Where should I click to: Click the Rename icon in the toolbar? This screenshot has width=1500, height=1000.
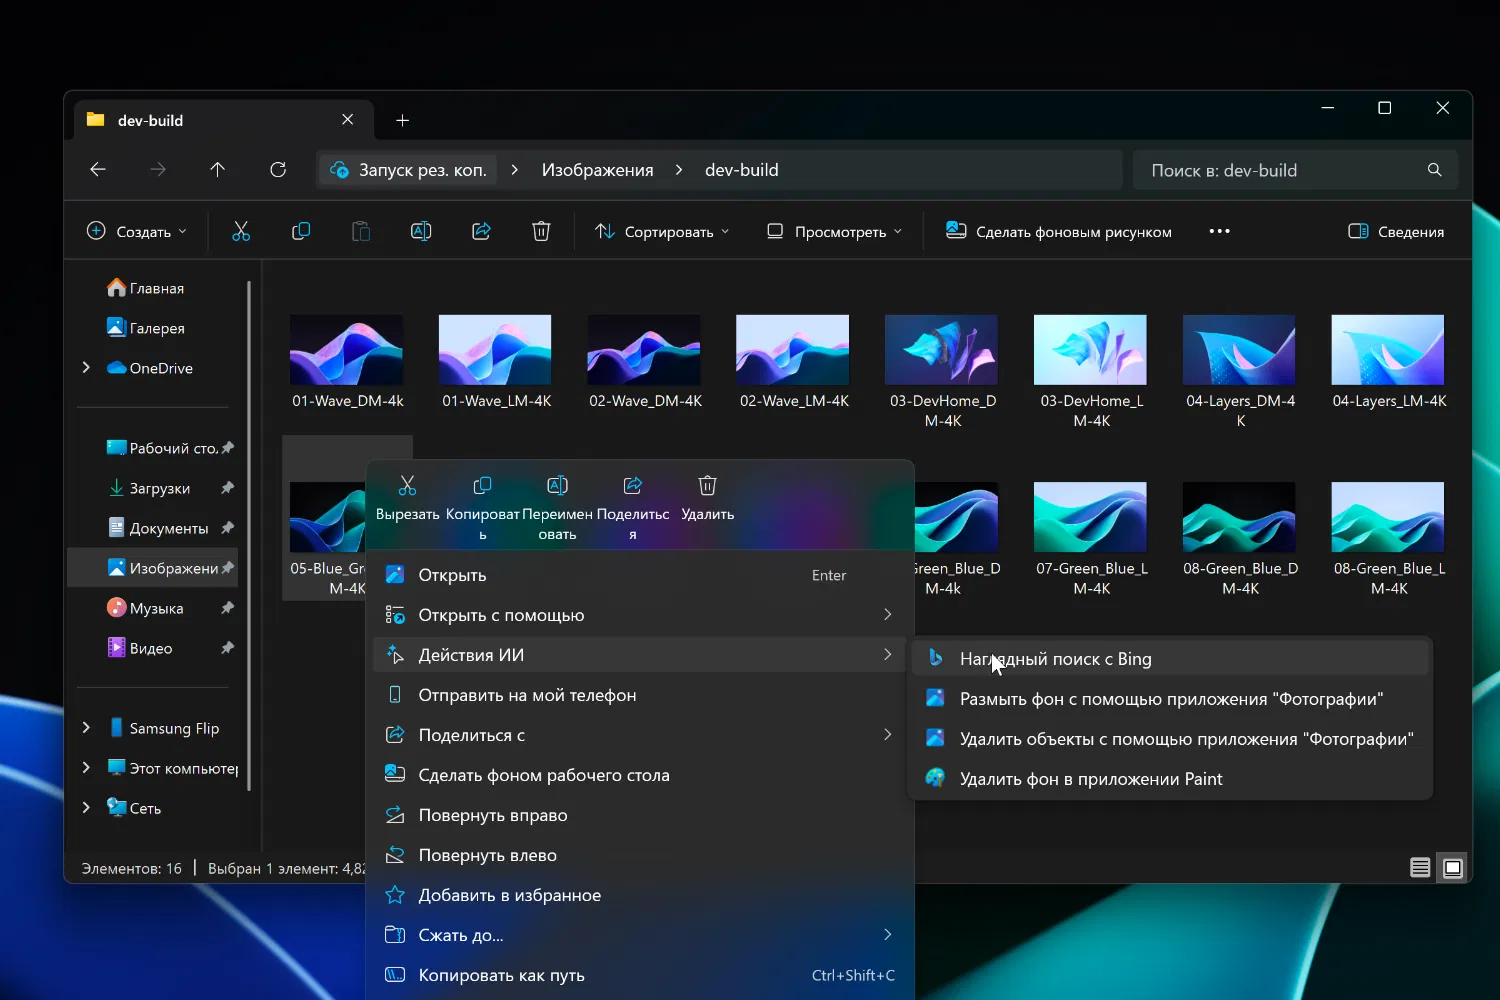coord(421,231)
